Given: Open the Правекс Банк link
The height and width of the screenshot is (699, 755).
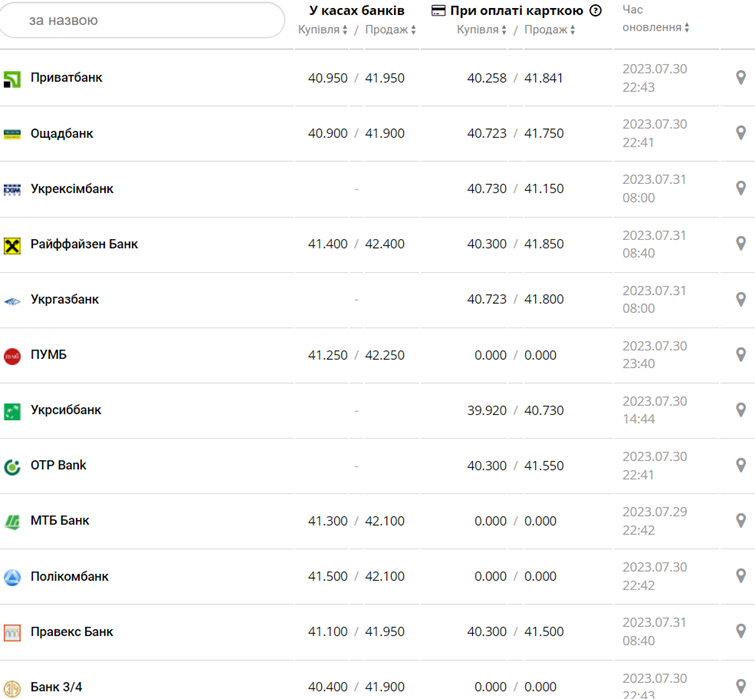Looking at the screenshot, I should 72,632.
